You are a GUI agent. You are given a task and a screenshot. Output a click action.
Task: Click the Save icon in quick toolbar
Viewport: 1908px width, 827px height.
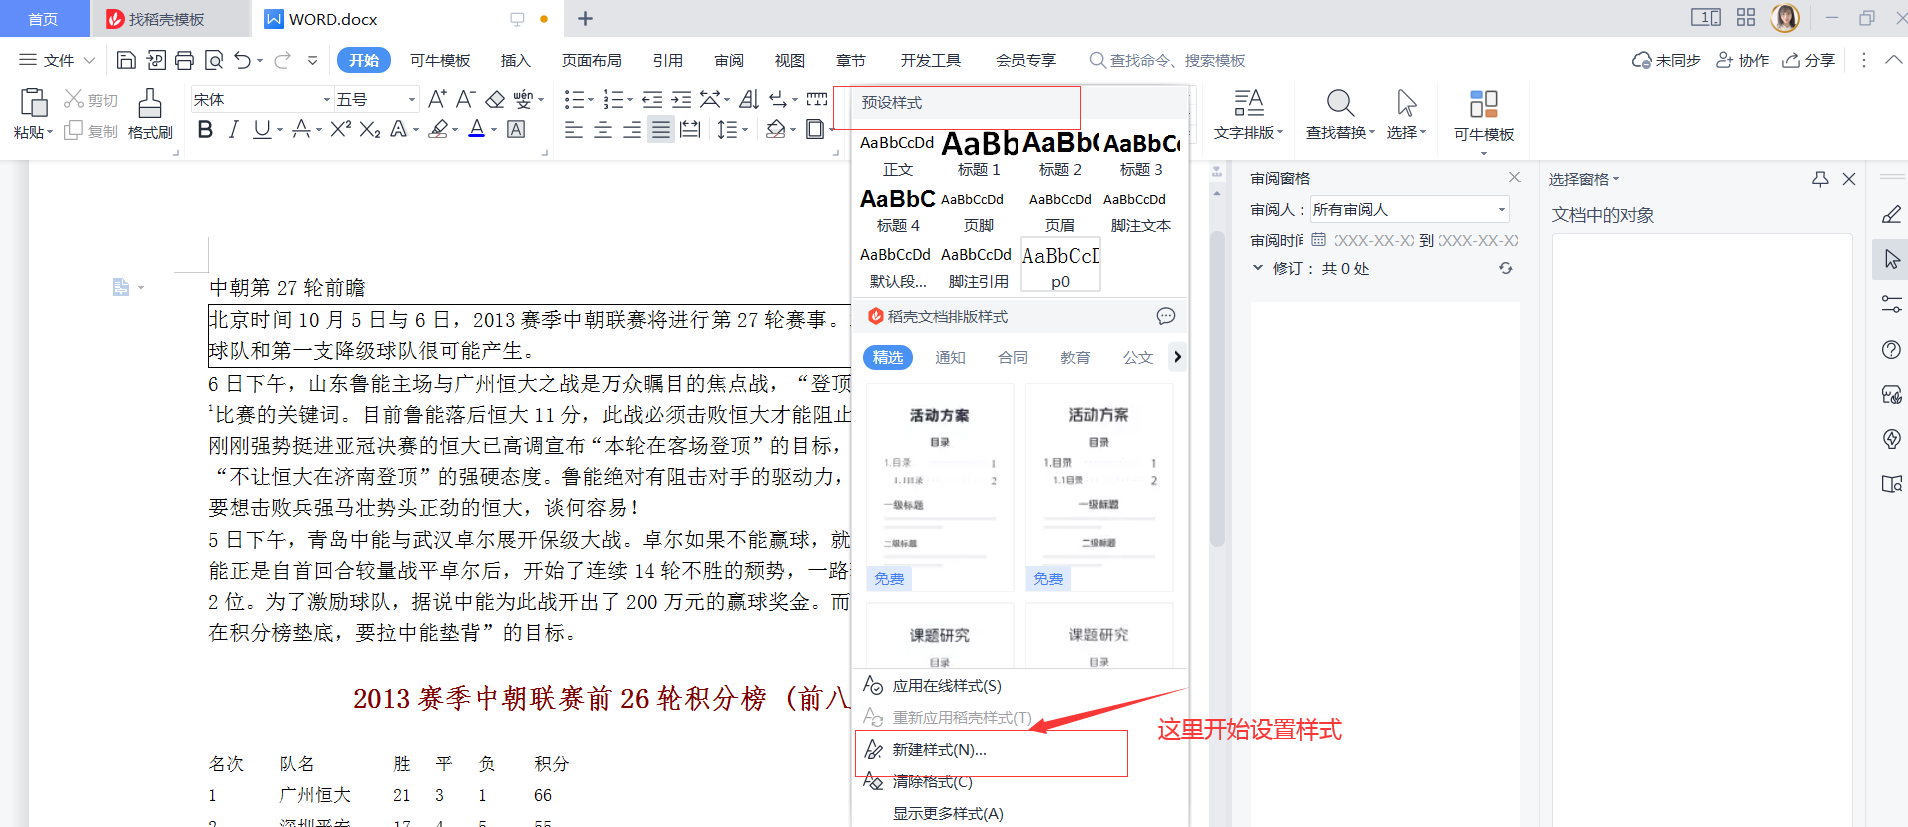coord(126,60)
